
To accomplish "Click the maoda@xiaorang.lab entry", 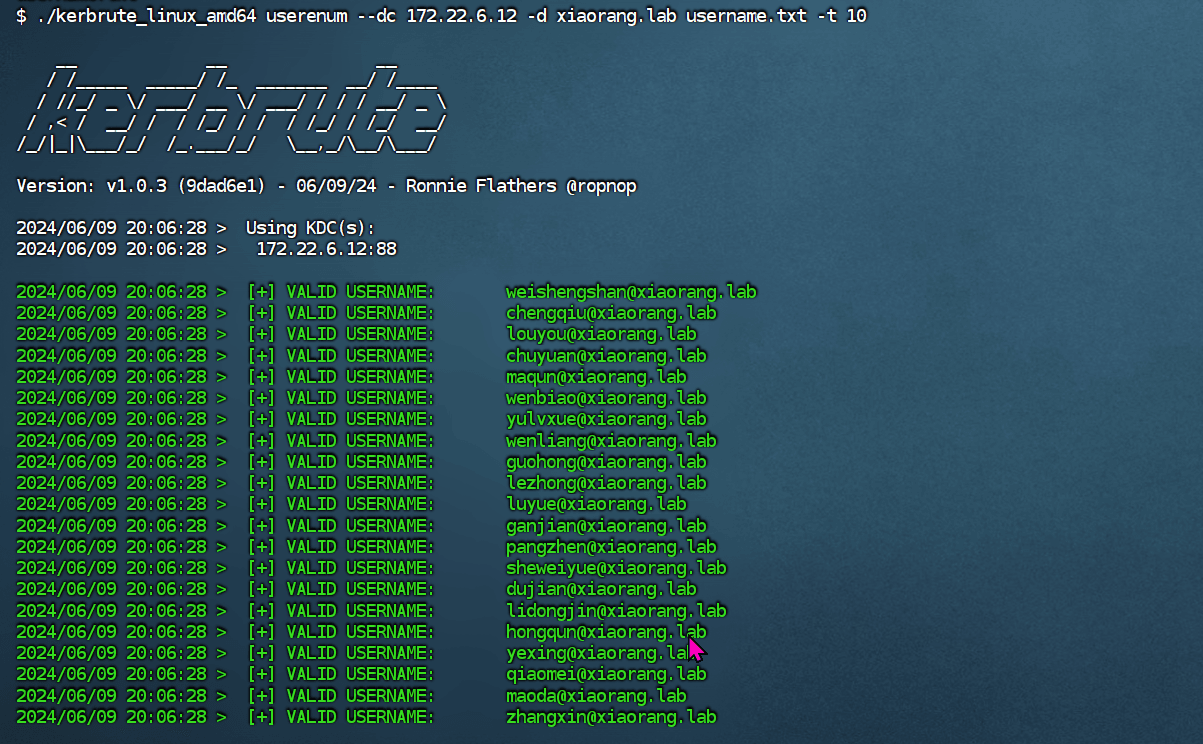I will coord(595,695).
